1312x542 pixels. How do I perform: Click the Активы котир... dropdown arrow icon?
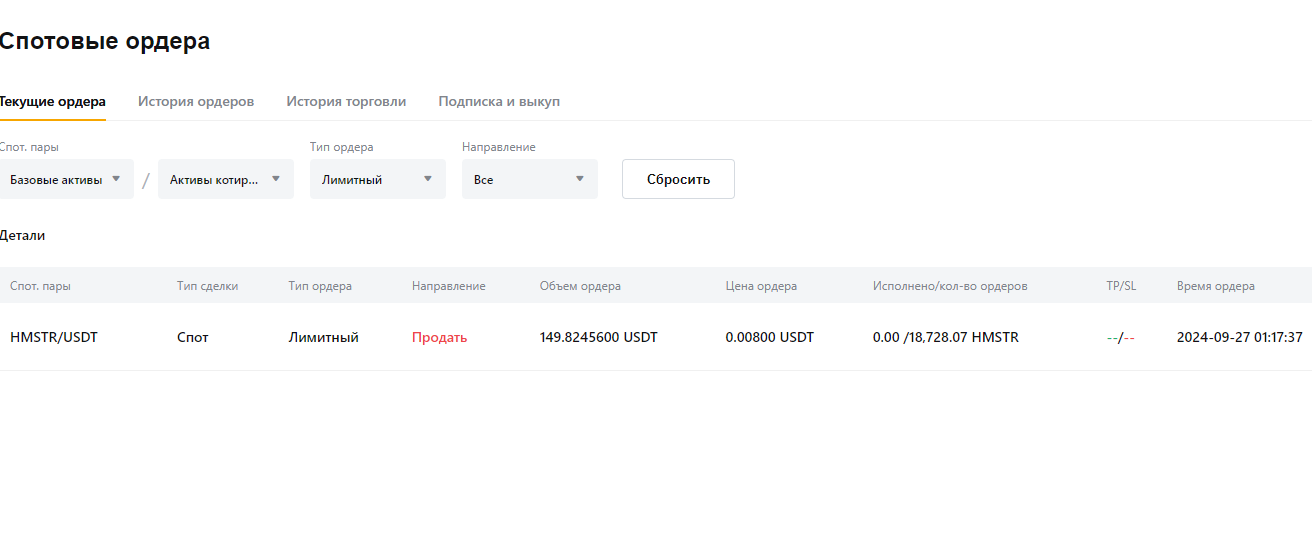point(276,179)
